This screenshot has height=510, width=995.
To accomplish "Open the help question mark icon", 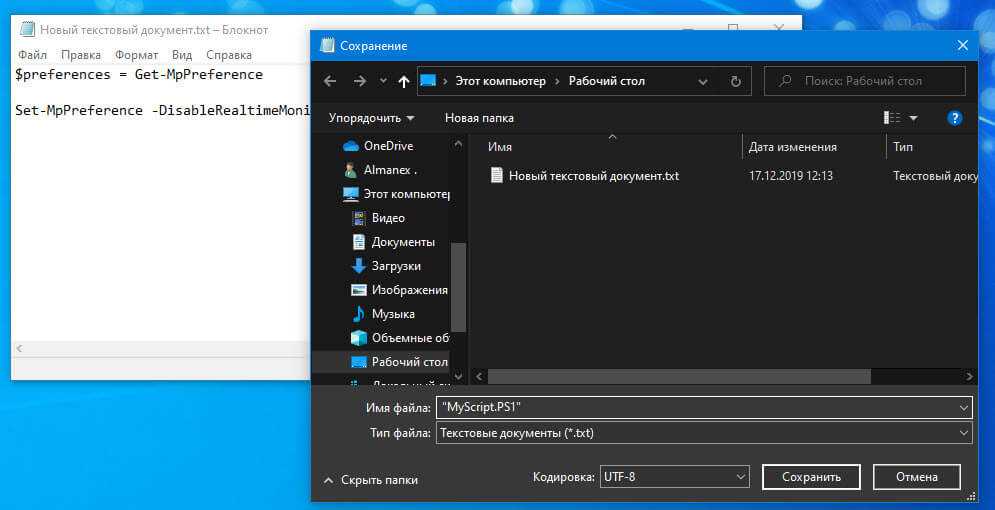I will [954, 118].
